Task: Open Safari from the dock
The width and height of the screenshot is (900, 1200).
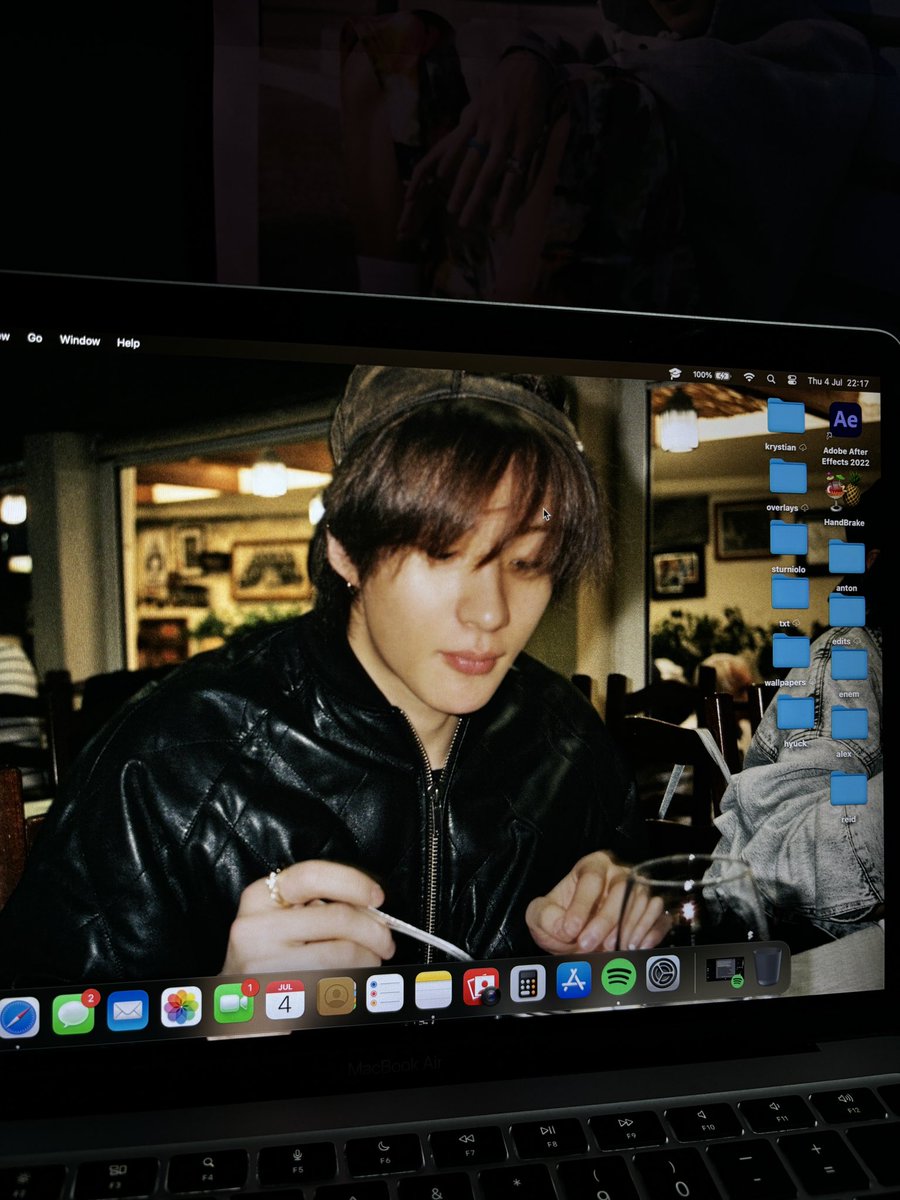Action: pyautogui.click(x=17, y=1017)
